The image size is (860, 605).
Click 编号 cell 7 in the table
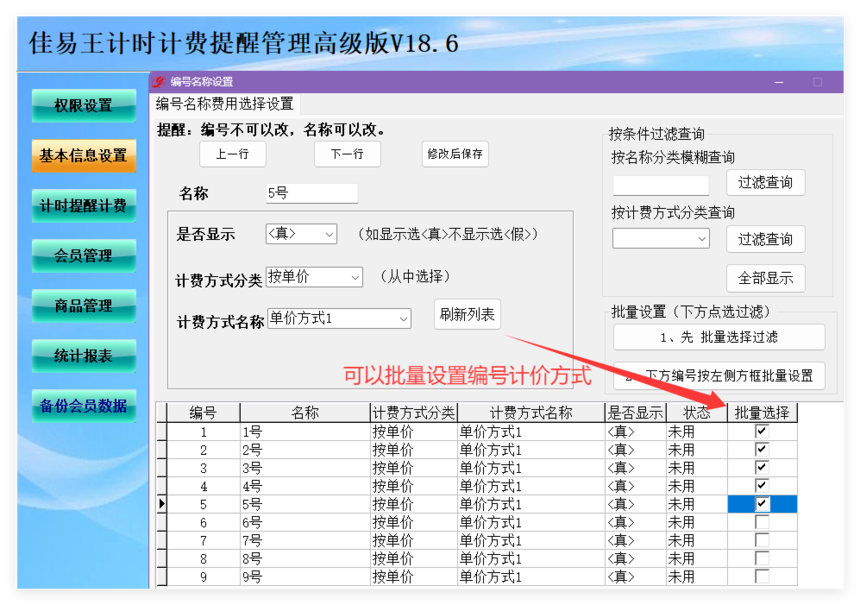[203, 540]
